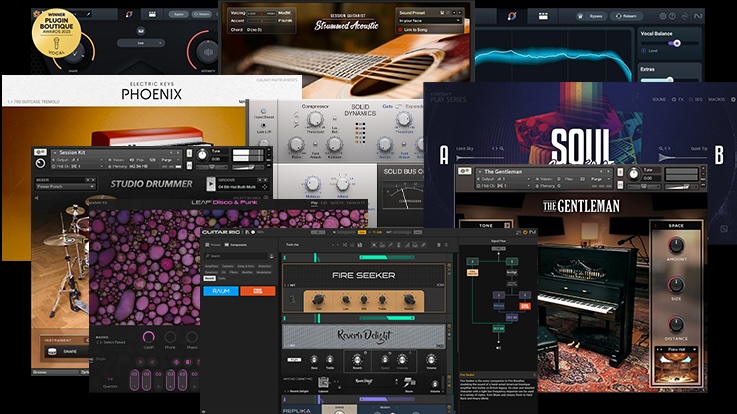Toggle the Link L/R button in Solid Dynamics
This screenshot has width=737, height=414.
point(263,126)
